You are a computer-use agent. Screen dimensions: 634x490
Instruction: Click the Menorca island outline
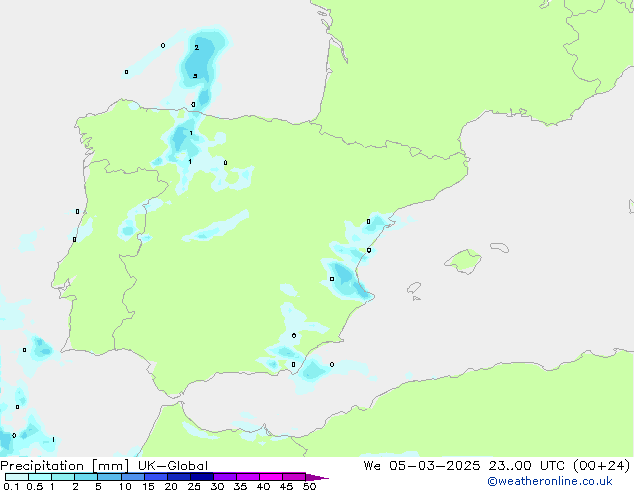[499, 247]
